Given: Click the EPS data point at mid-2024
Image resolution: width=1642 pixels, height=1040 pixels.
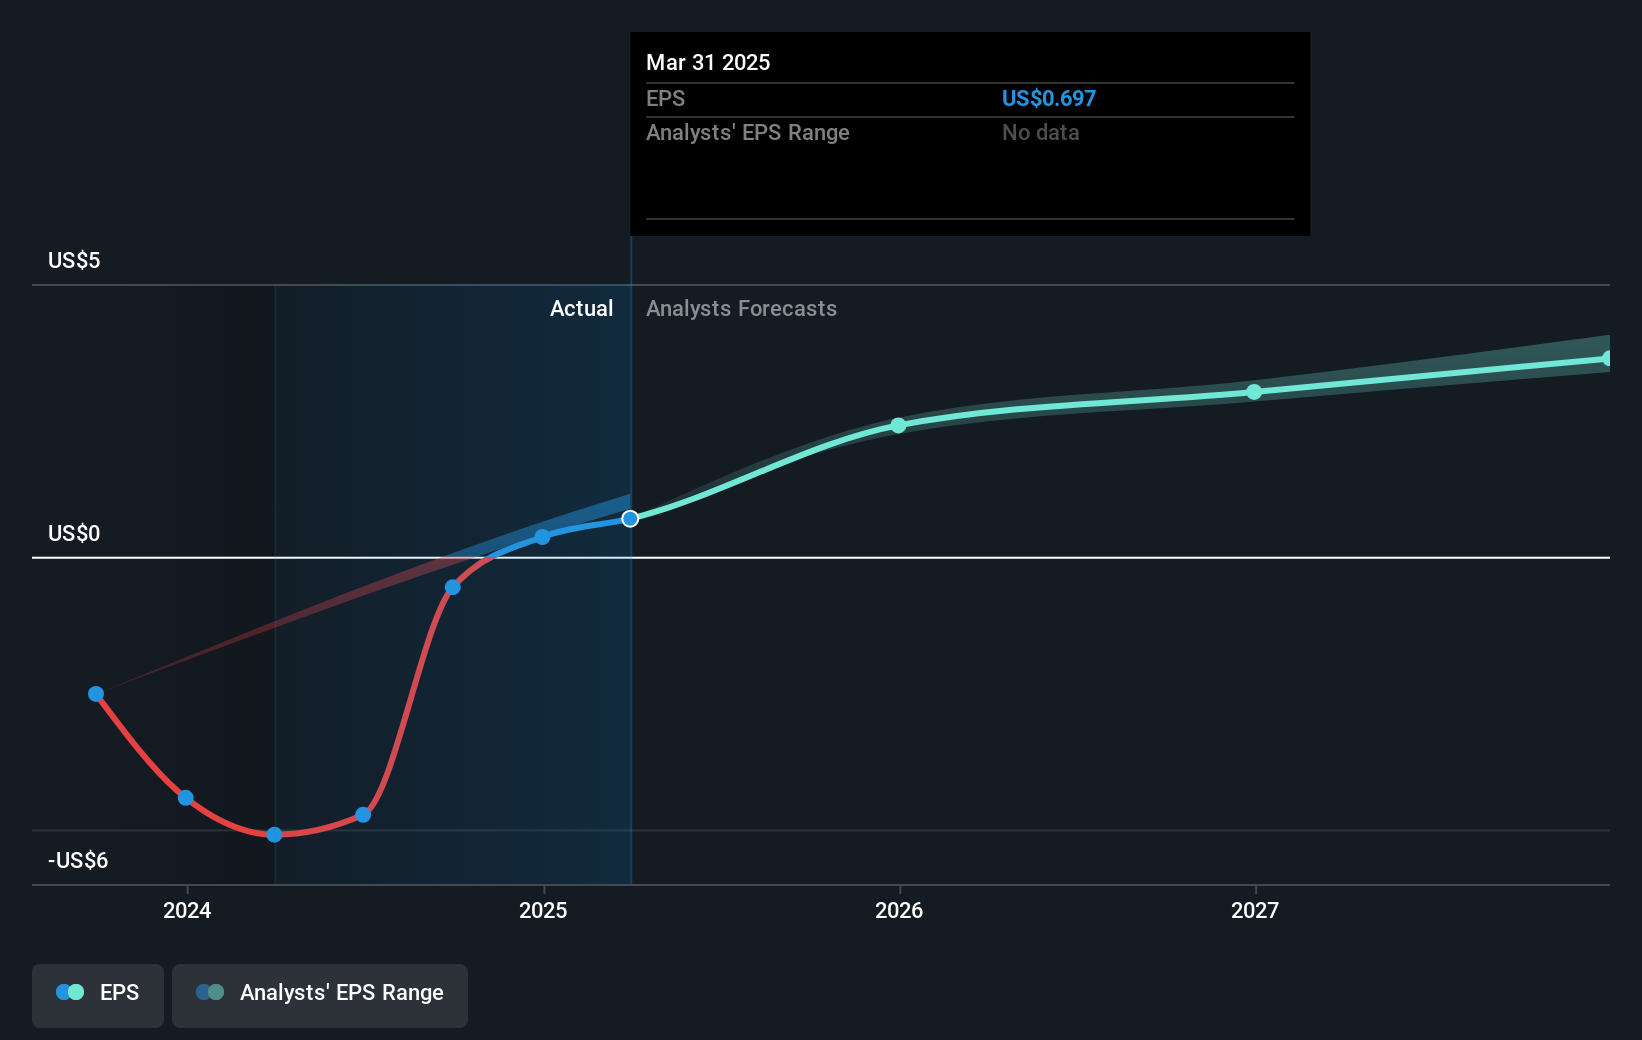Looking at the screenshot, I should coord(363,815).
